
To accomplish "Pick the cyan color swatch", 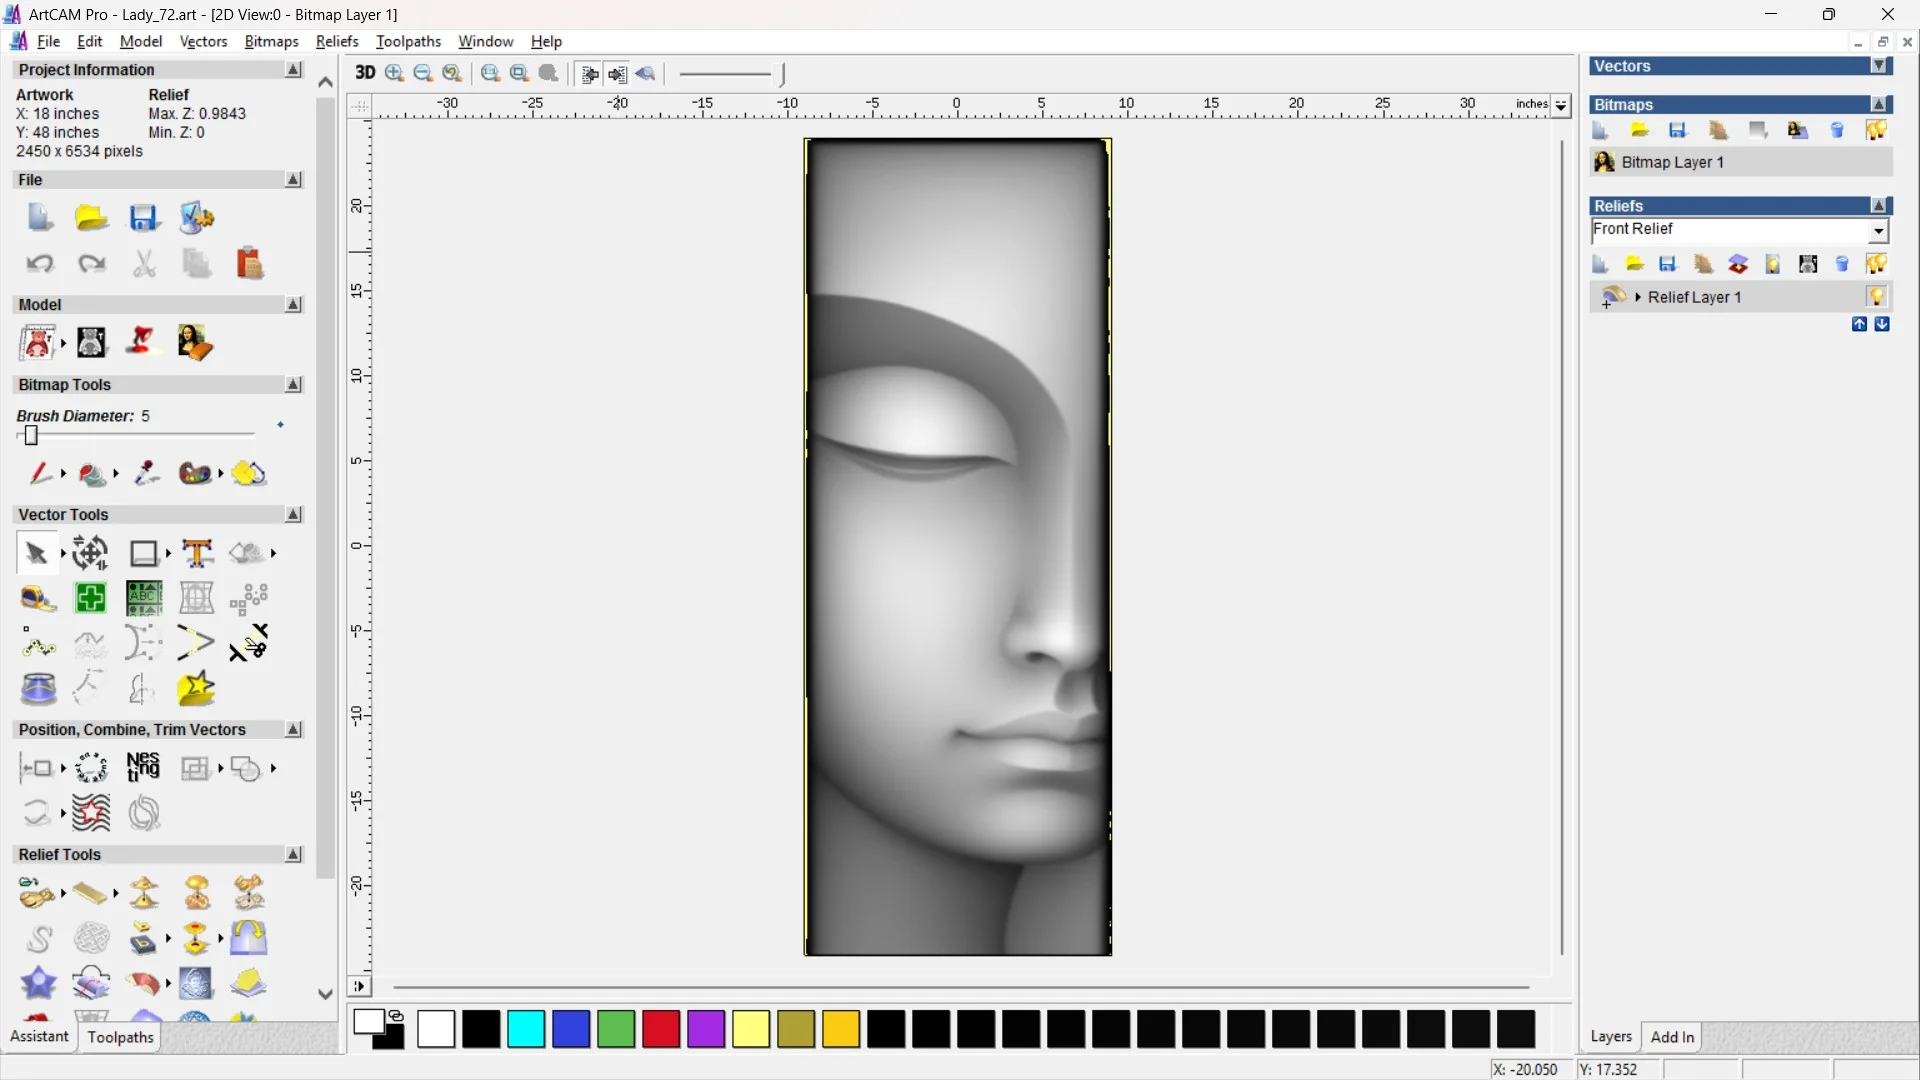I will (x=526, y=1029).
